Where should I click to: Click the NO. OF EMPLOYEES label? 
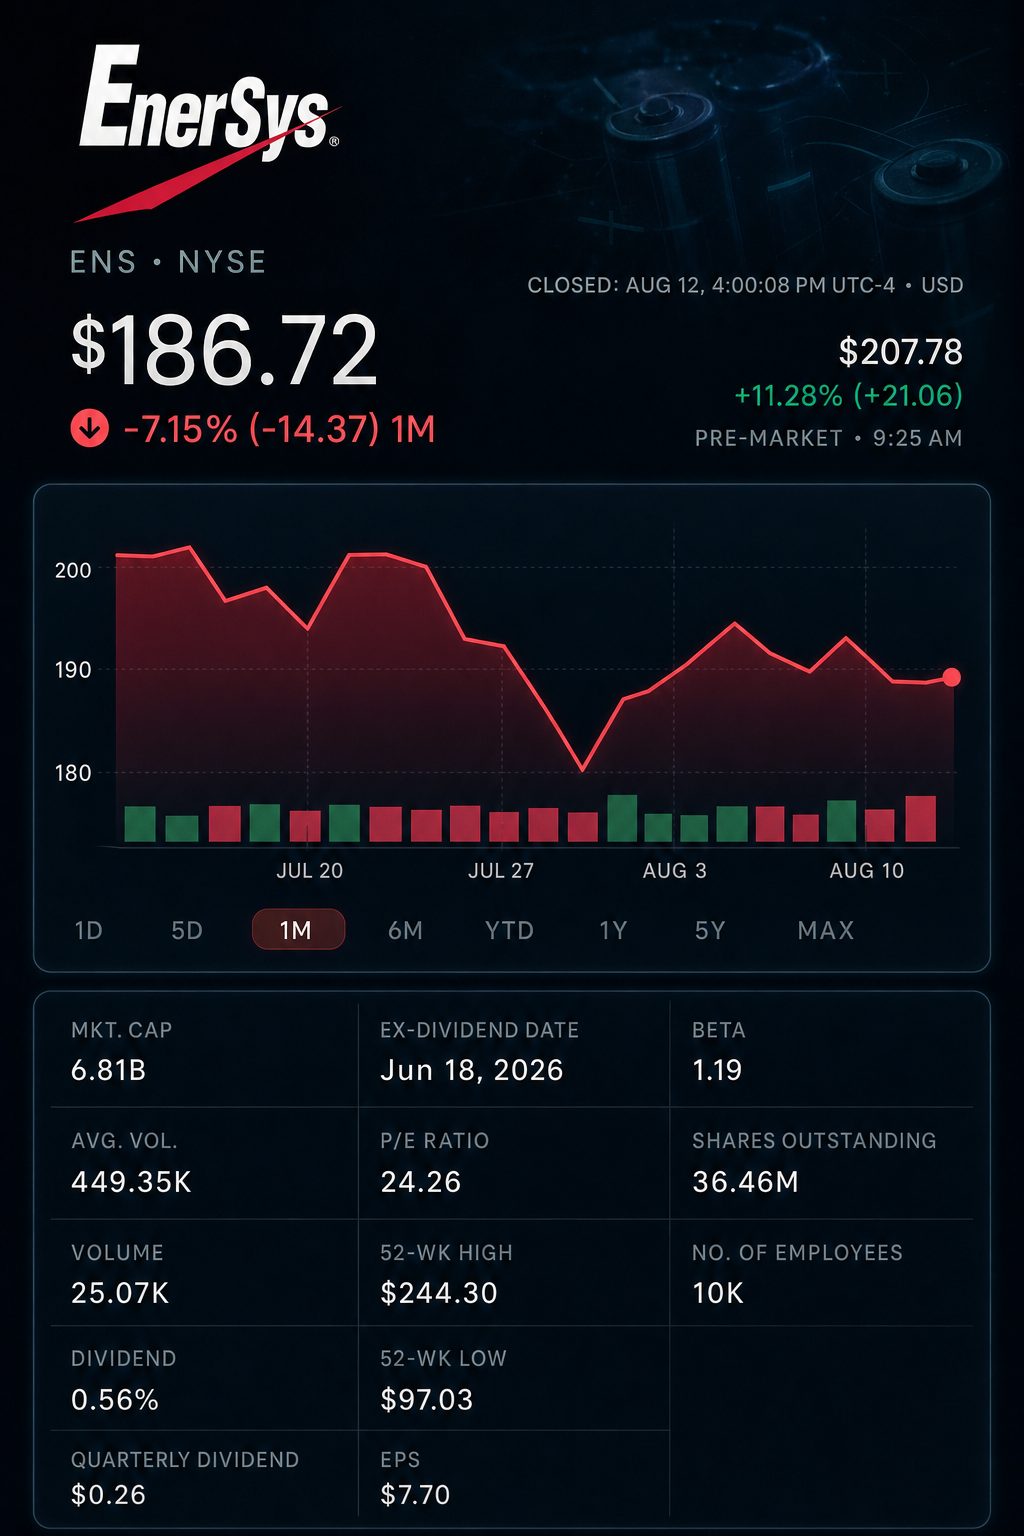coord(797,1253)
